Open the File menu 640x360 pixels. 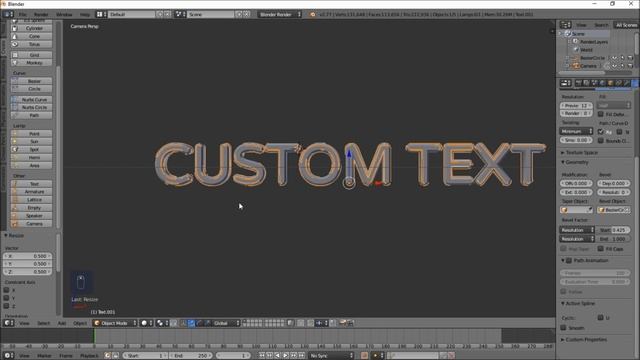[x=22, y=14]
